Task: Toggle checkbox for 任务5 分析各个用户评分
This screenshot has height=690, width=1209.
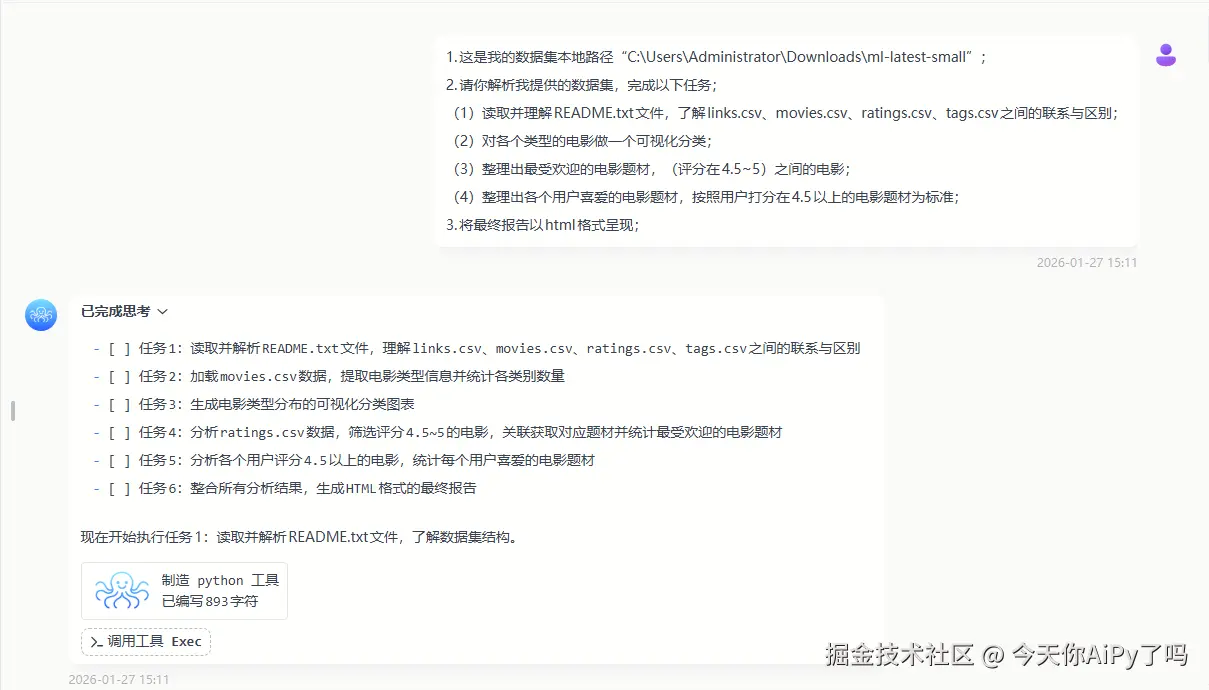Action: point(120,461)
